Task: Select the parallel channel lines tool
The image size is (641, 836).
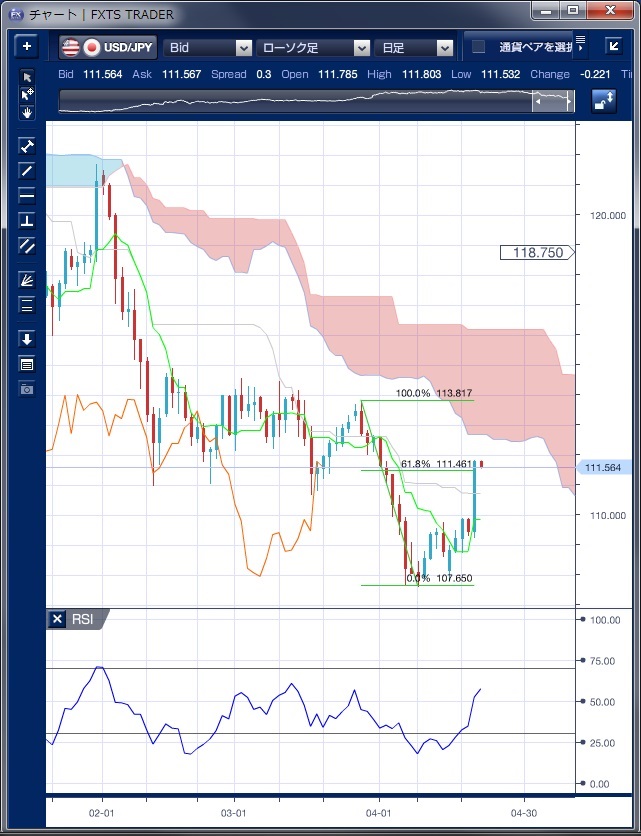Action: pos(27,245)
